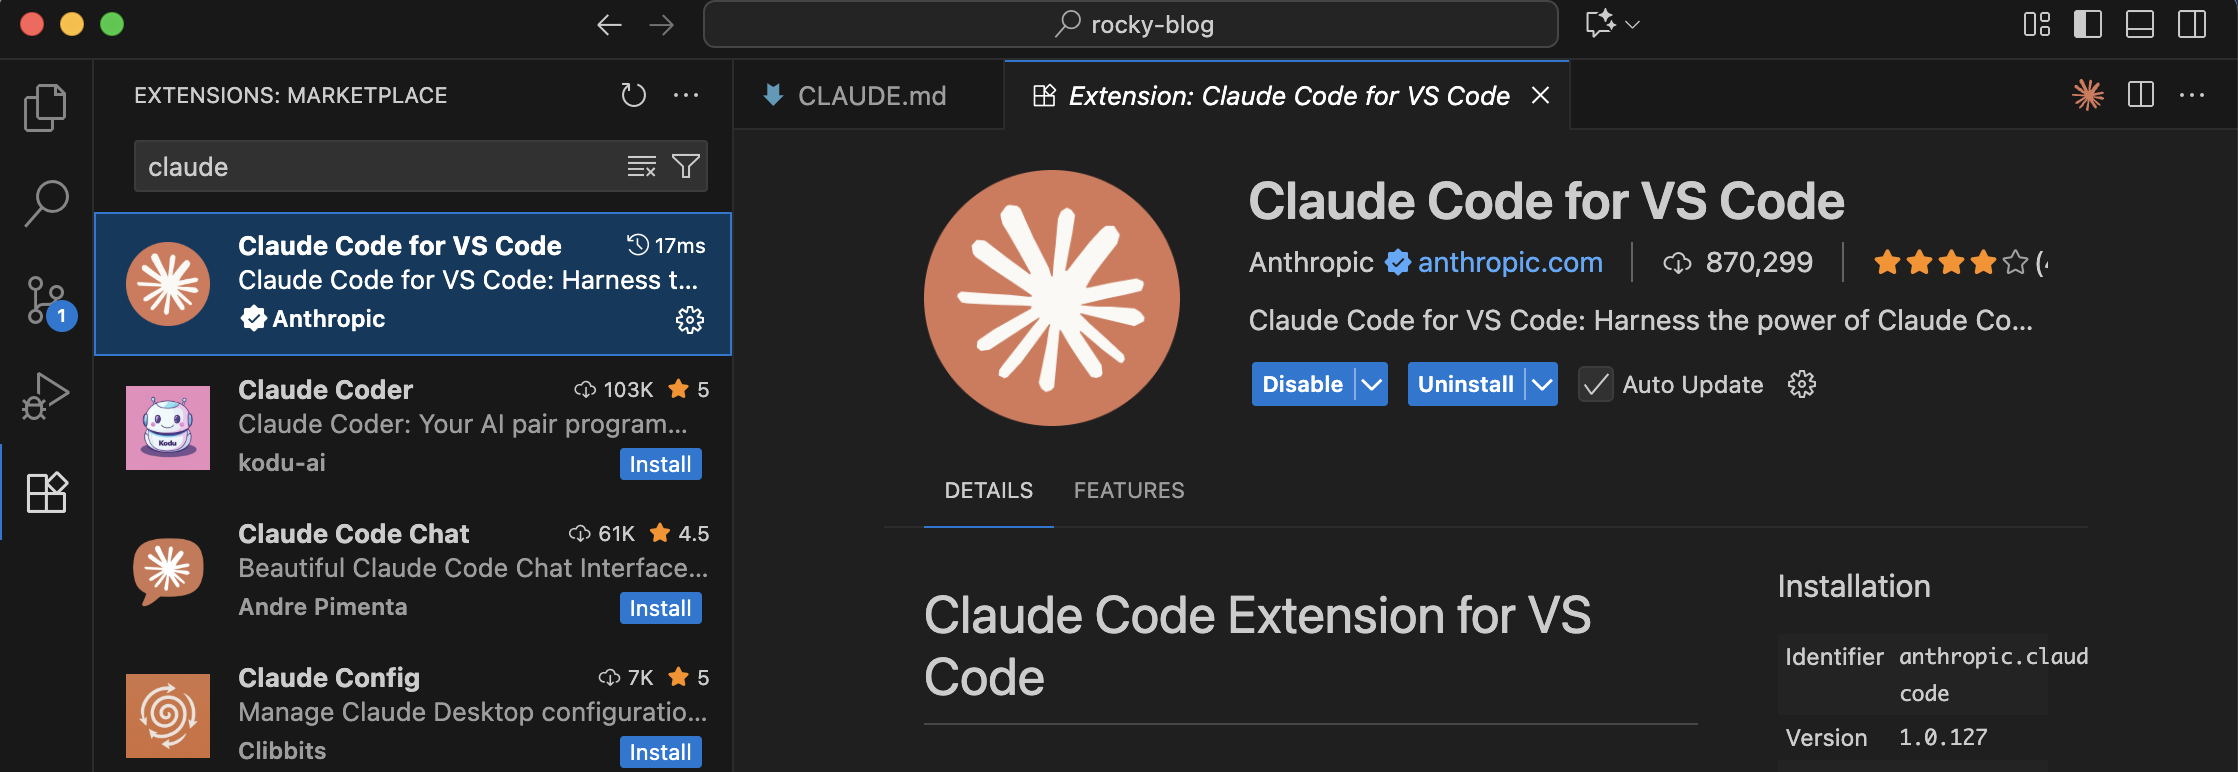Split the editor to the right
Viewport: 2238px width, 772px height.
click(2141, 95)
